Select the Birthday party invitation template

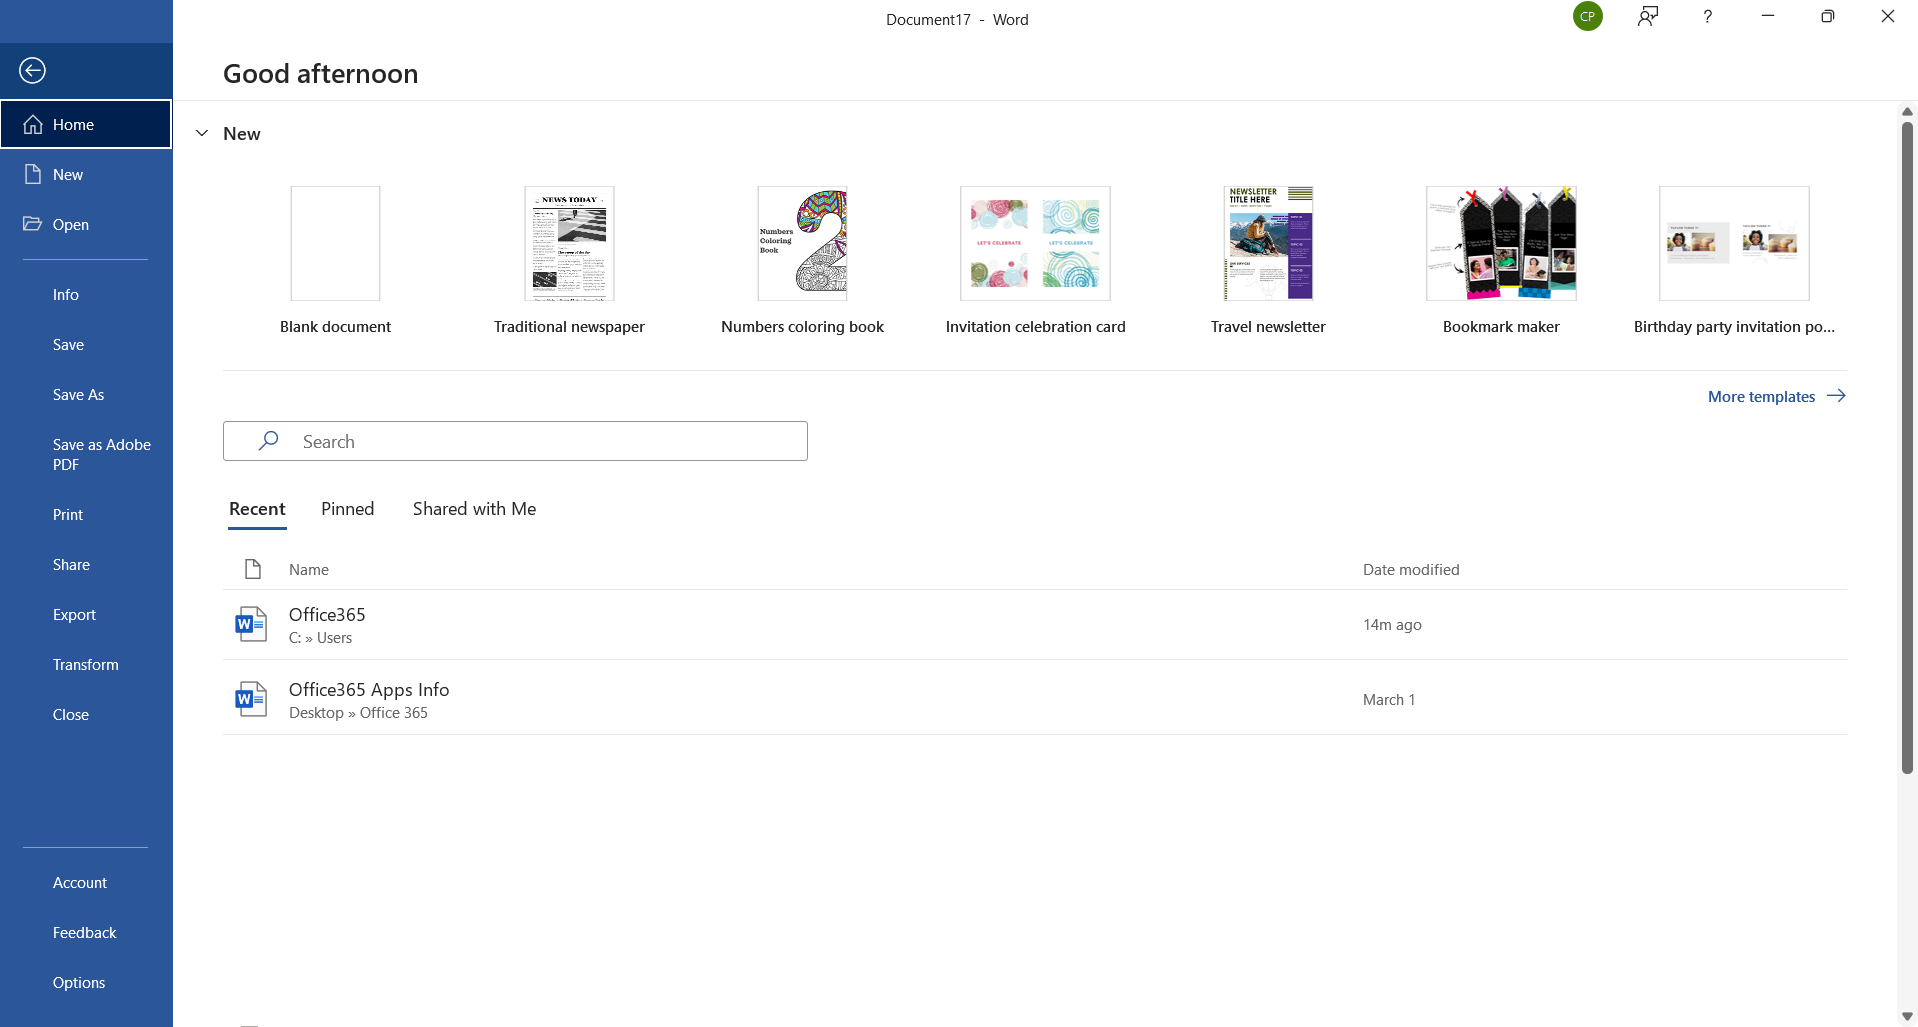click(x=1734, y=260)
